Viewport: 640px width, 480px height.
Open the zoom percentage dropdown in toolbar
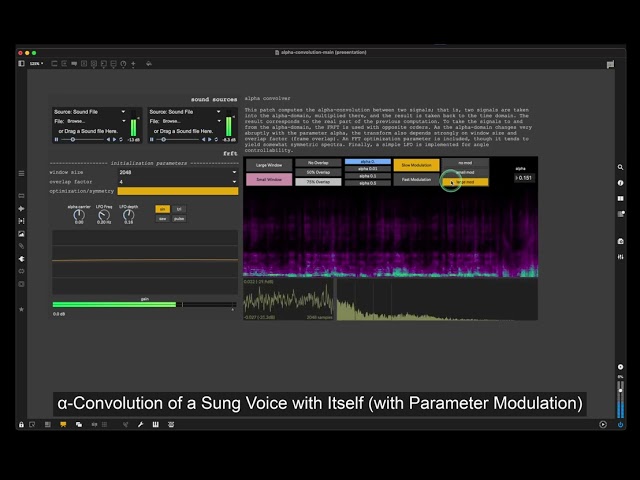pos(36,64)
